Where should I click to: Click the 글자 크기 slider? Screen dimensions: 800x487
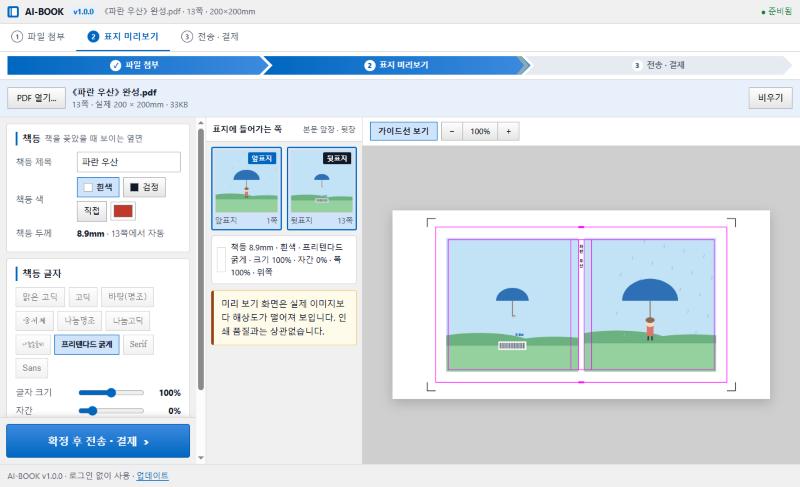pos(111,393)
